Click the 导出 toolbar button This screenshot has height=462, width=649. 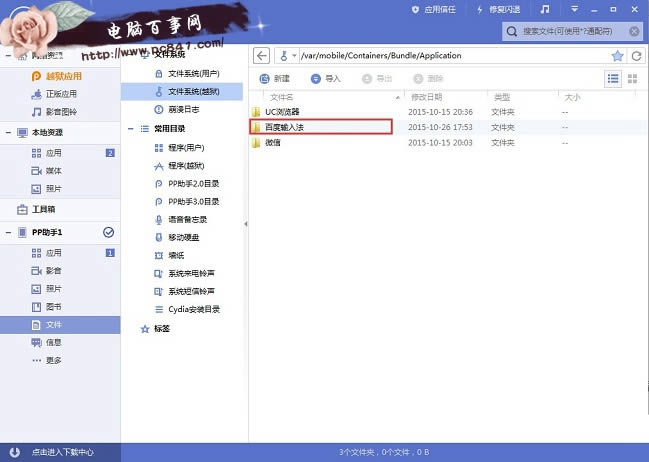[377, 78]
